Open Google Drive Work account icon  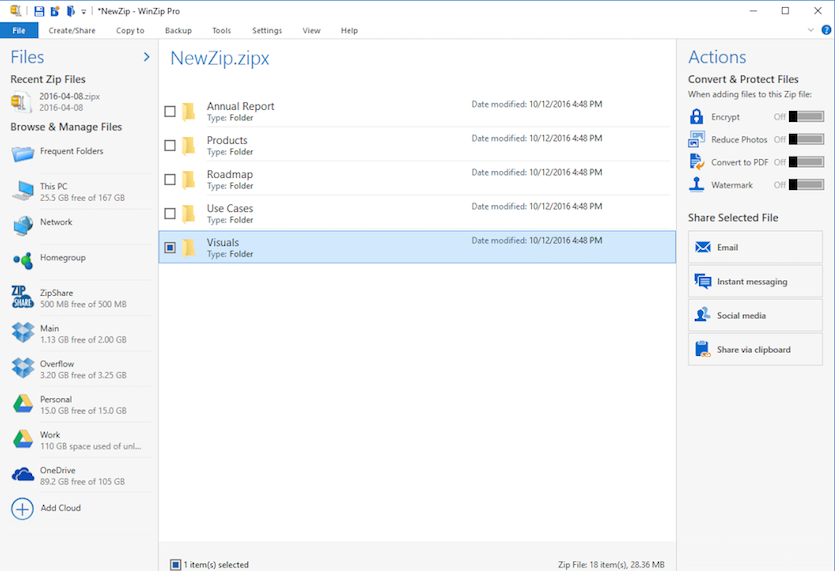[23, 439]
